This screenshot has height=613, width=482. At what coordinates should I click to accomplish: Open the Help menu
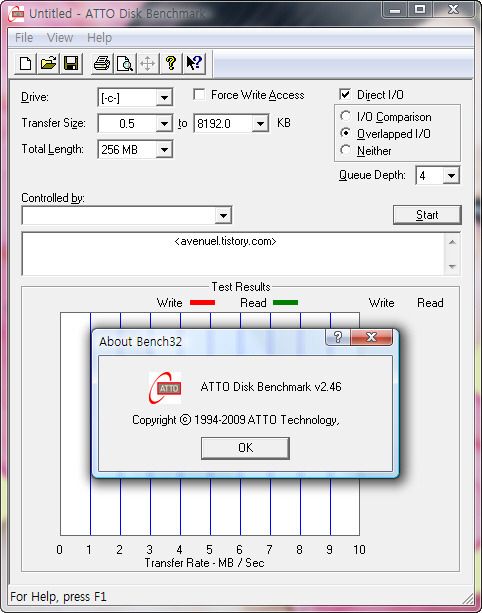(x=99, y=38)
